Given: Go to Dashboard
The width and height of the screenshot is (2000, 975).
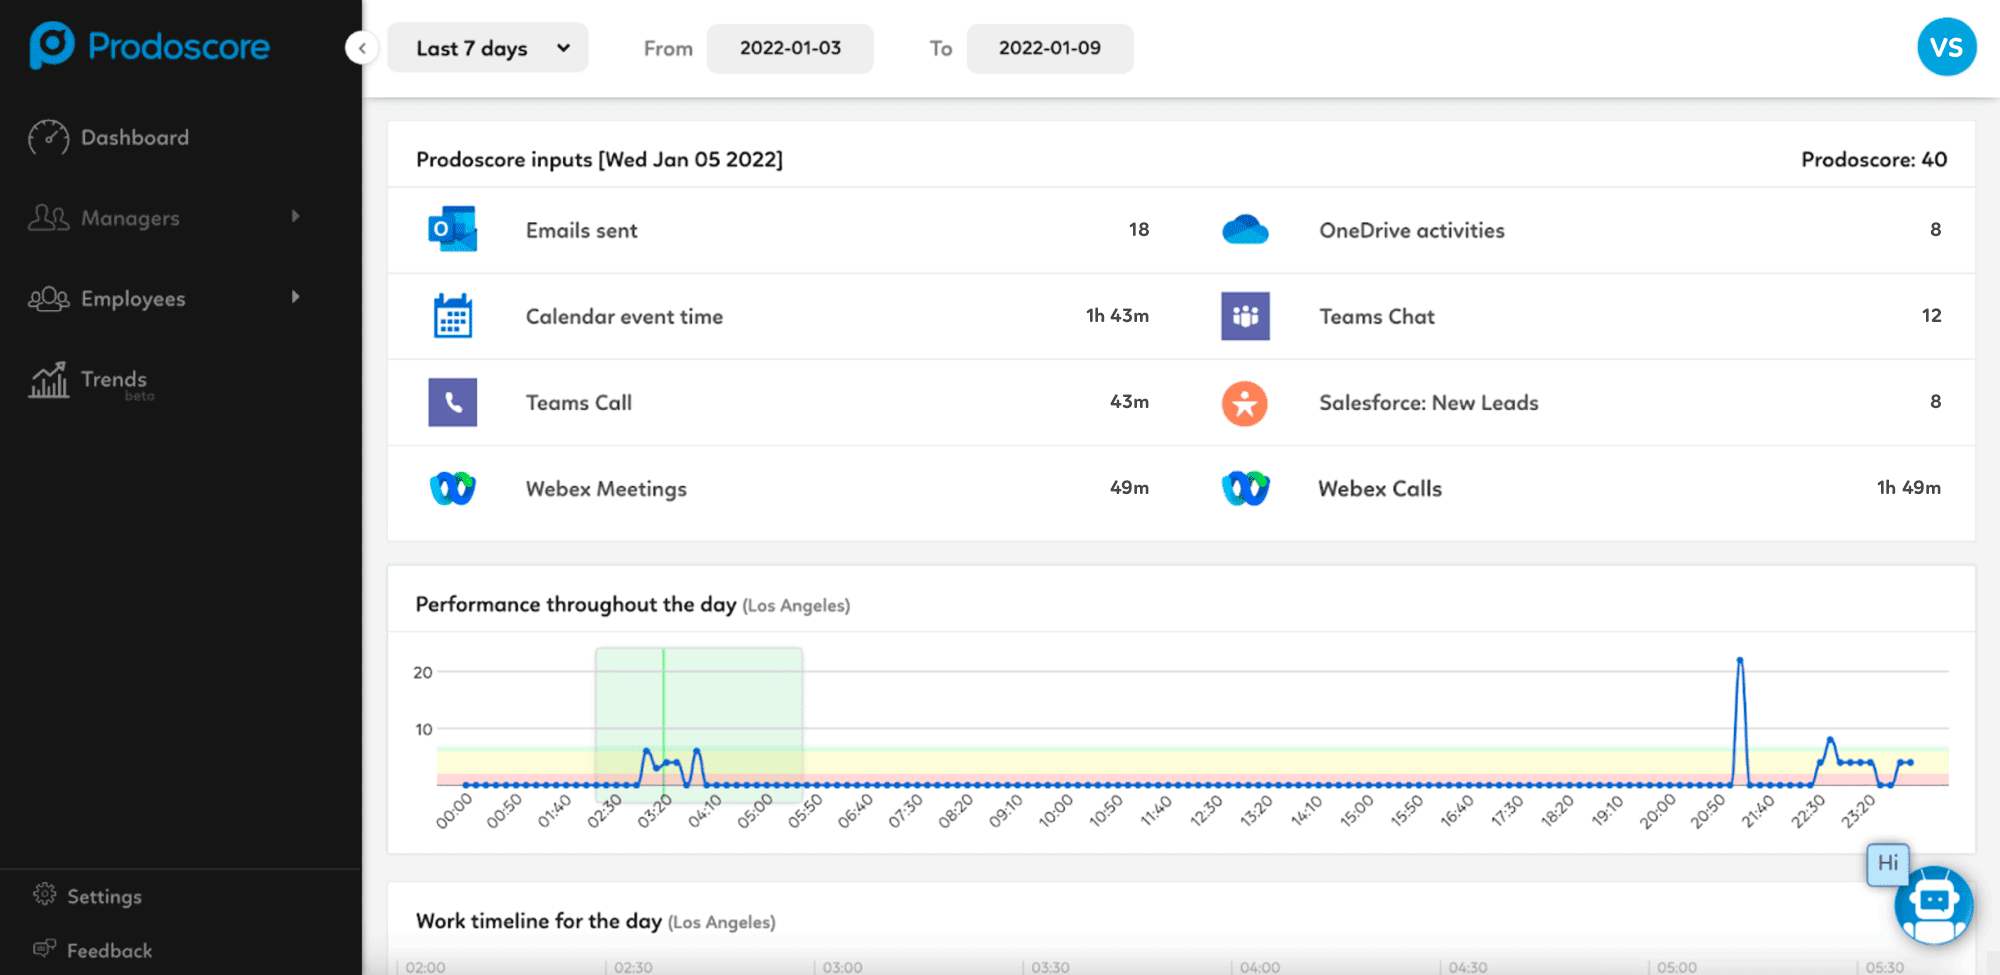Looking at the screenshot, I should [x=135, y=138].
